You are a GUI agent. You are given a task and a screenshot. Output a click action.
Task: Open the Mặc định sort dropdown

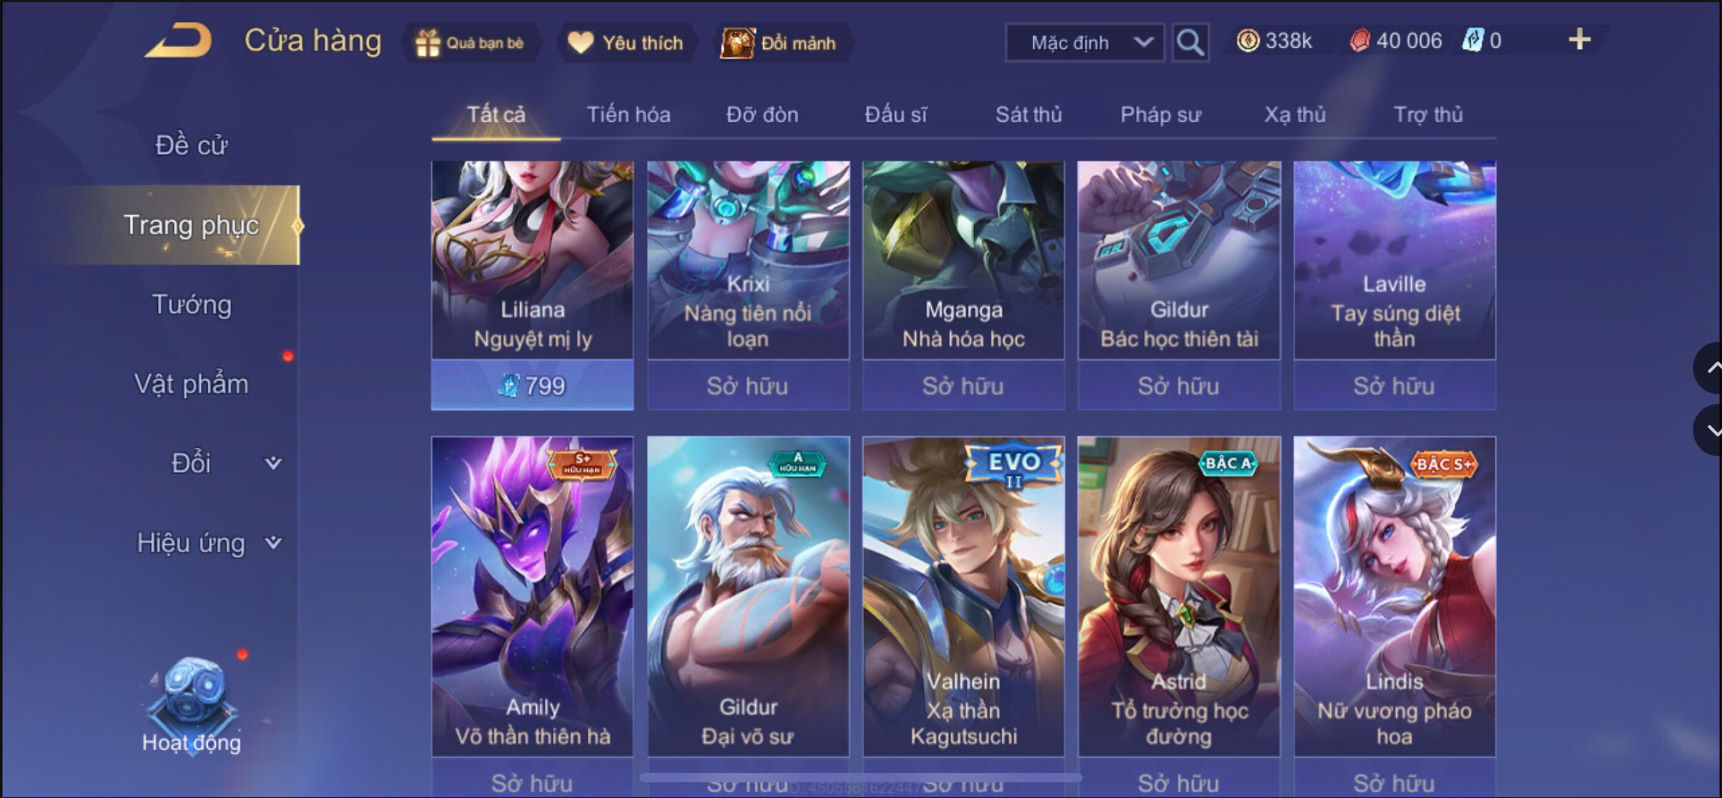1085,42
